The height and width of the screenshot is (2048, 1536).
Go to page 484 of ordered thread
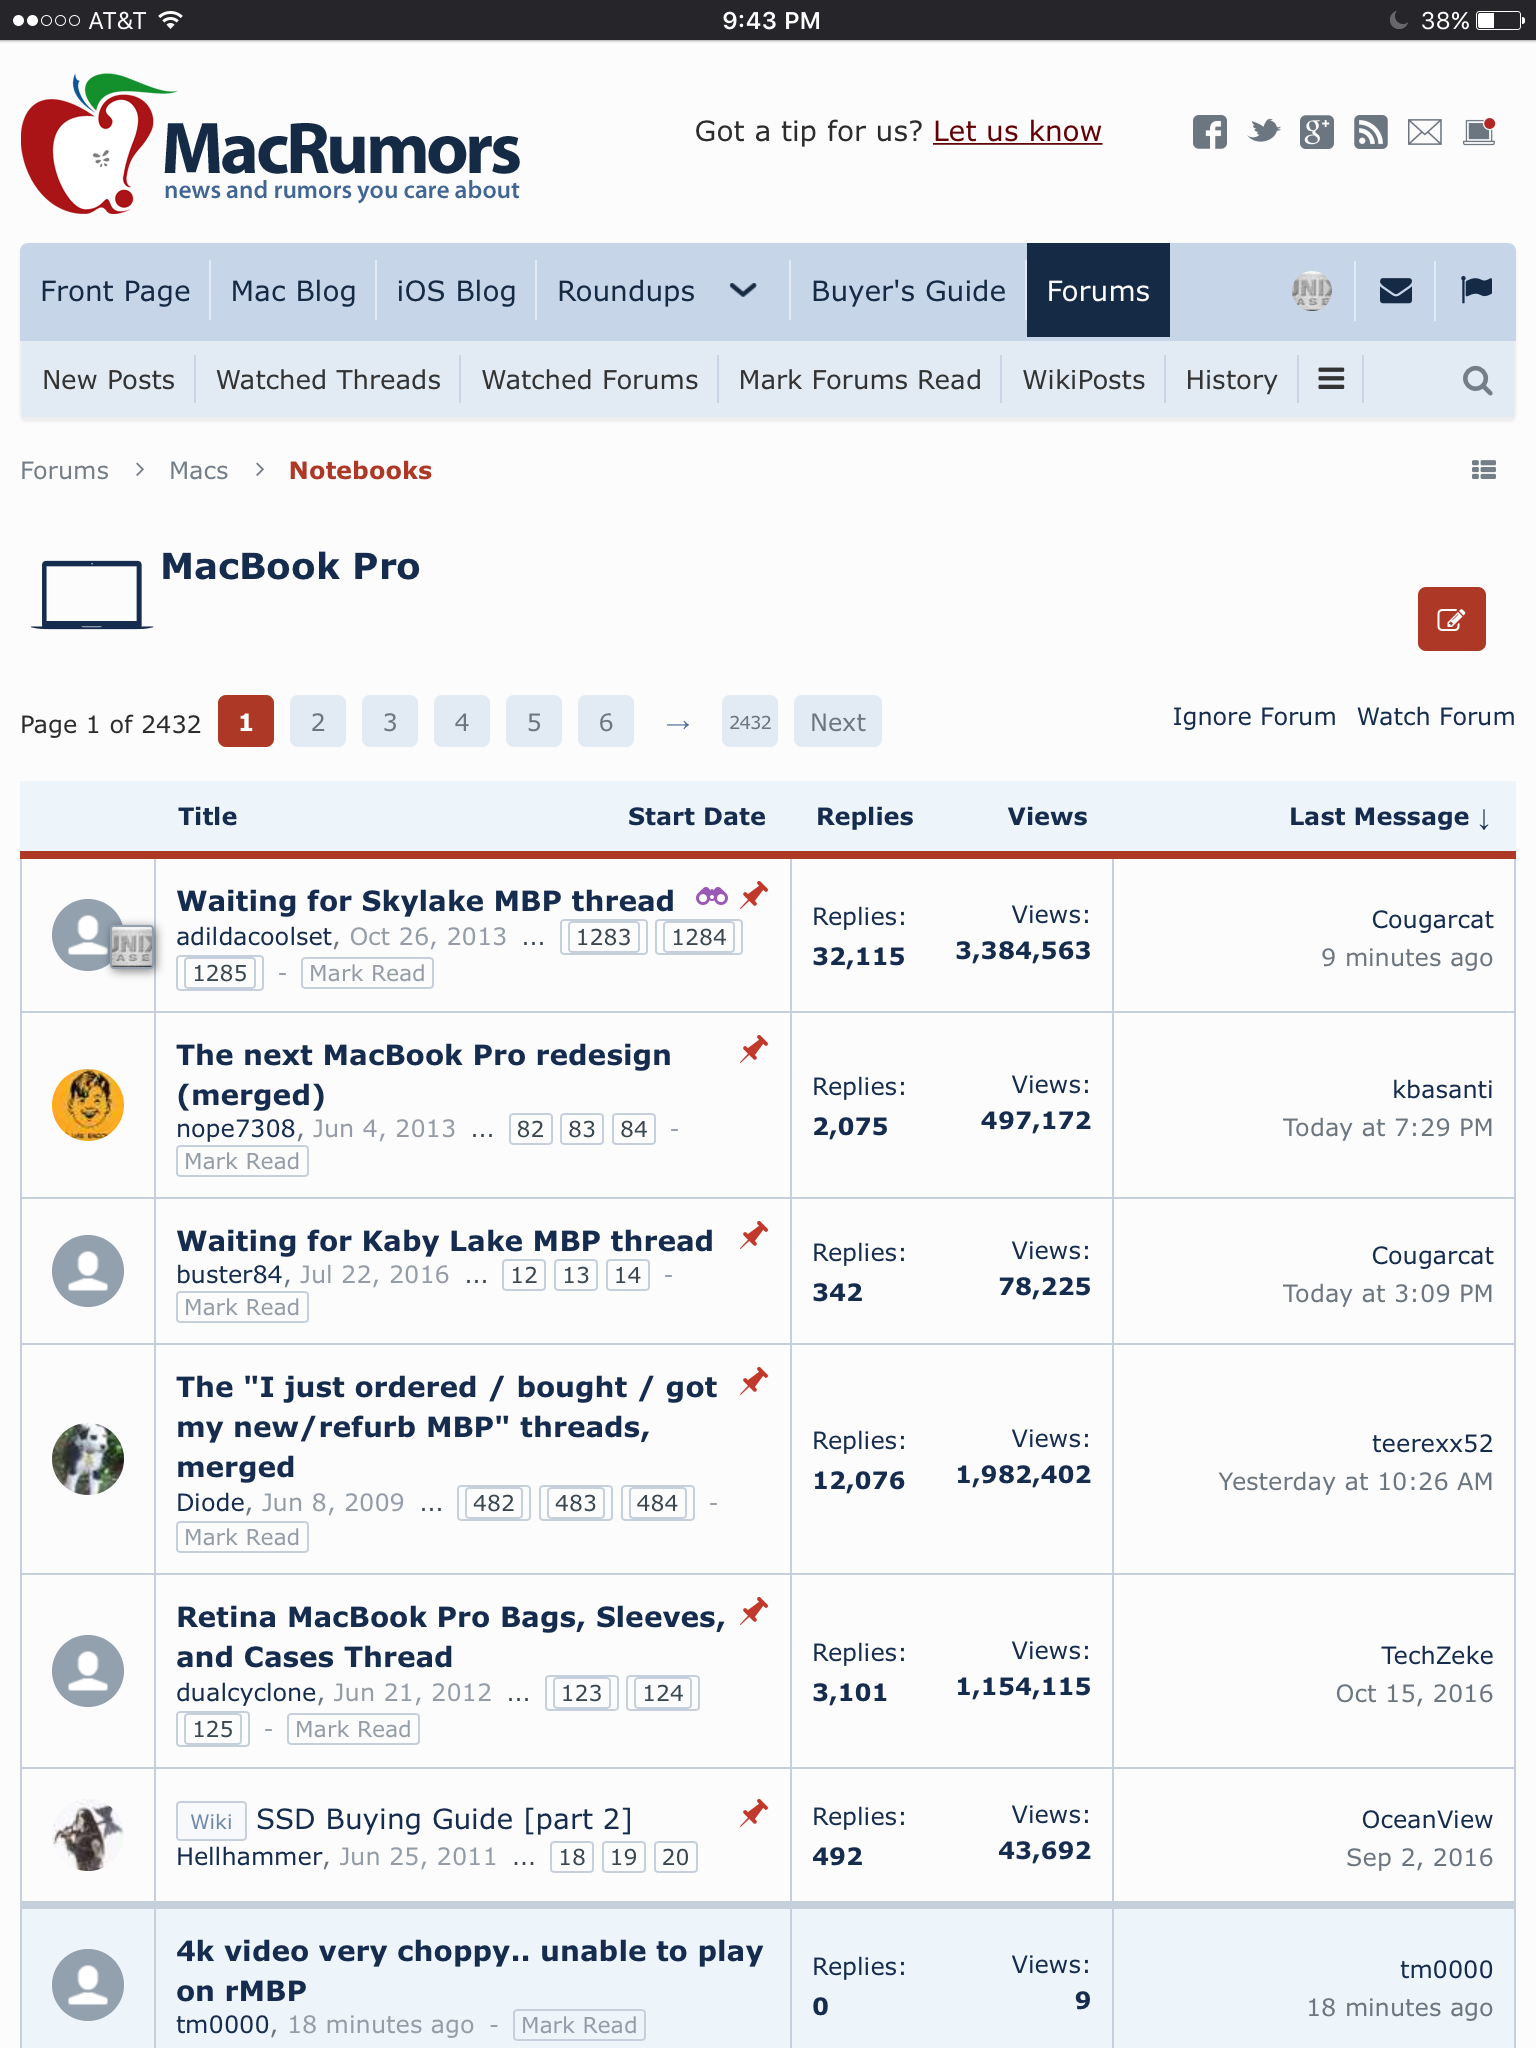(657, 1503)
